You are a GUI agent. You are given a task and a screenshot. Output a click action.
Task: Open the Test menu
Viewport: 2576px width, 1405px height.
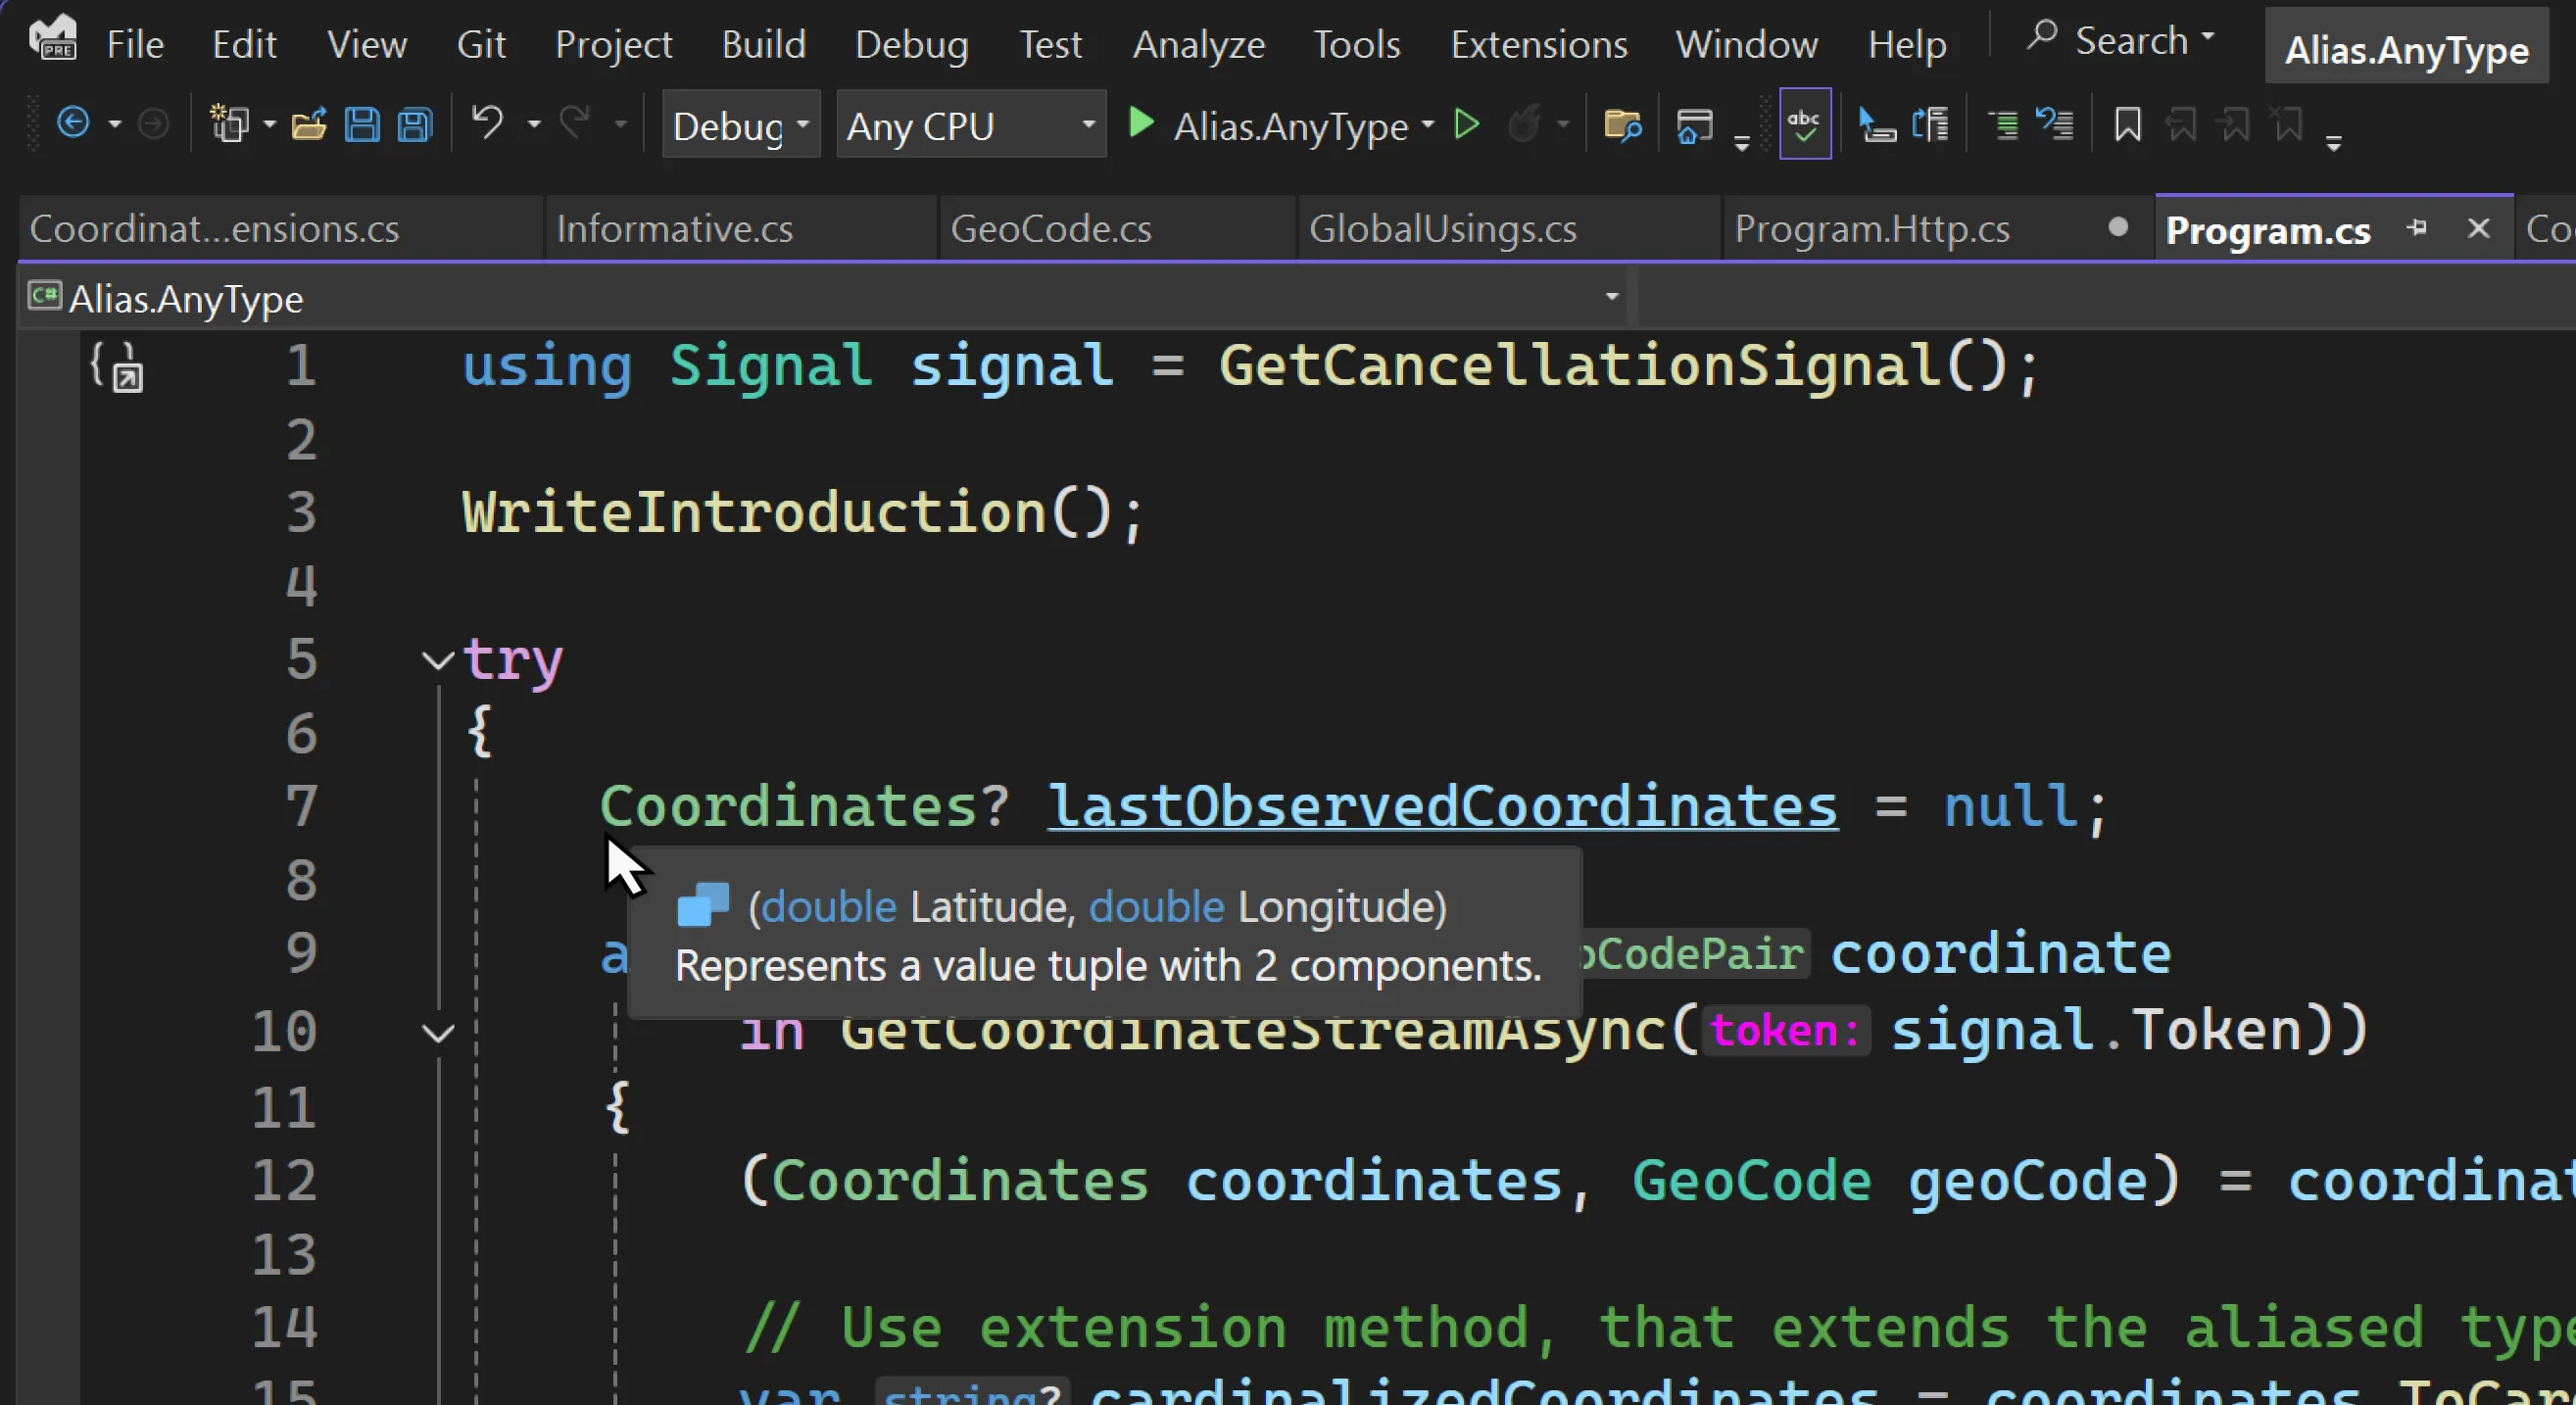(1050, 44)
